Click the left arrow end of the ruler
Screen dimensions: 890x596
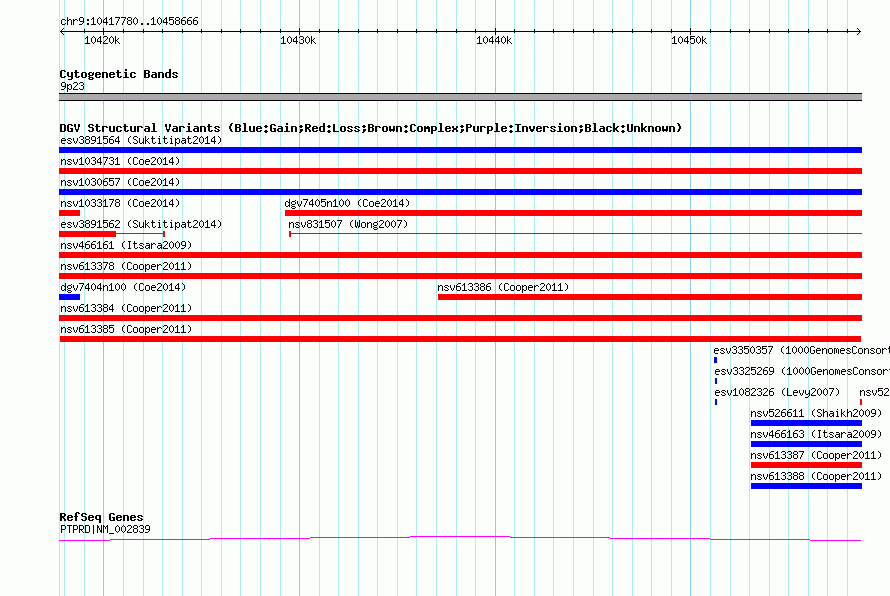[62, 31]
